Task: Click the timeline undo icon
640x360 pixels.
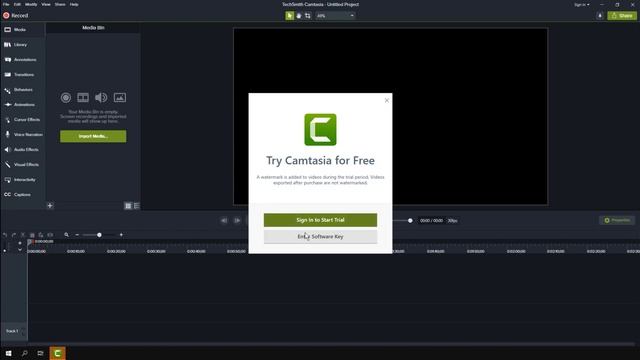Action: 5,235
